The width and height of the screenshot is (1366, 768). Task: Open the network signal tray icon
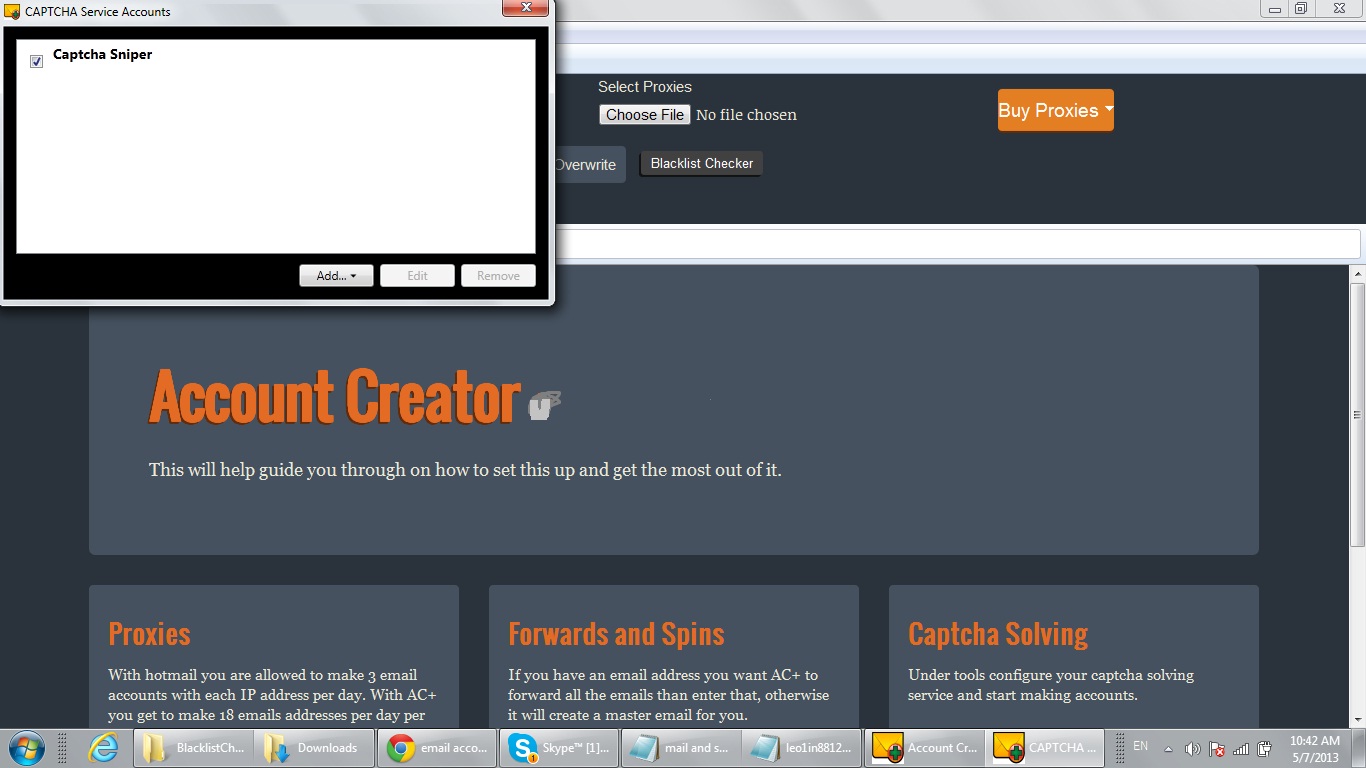tap(1241, 749)
